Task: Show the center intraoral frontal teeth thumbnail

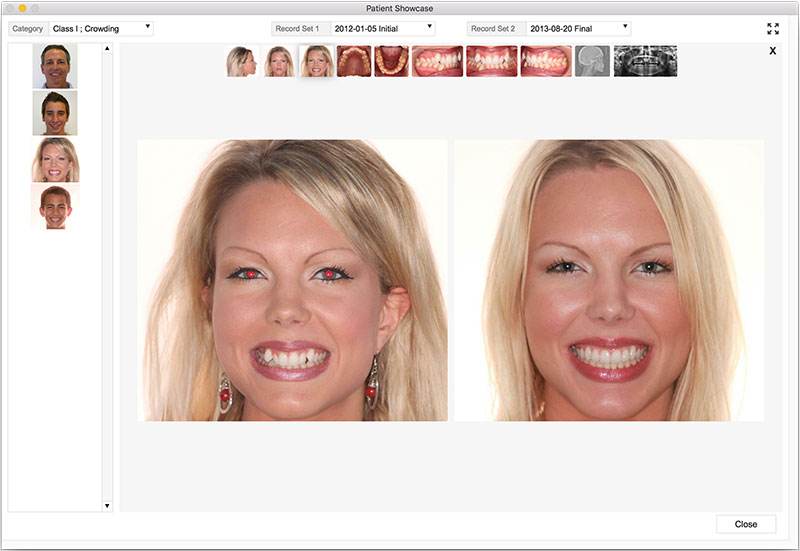Action: 492,61
